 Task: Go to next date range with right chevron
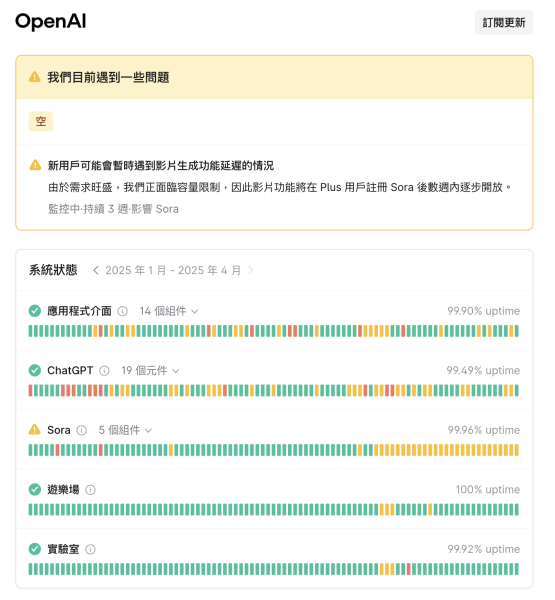click(251, 271)
